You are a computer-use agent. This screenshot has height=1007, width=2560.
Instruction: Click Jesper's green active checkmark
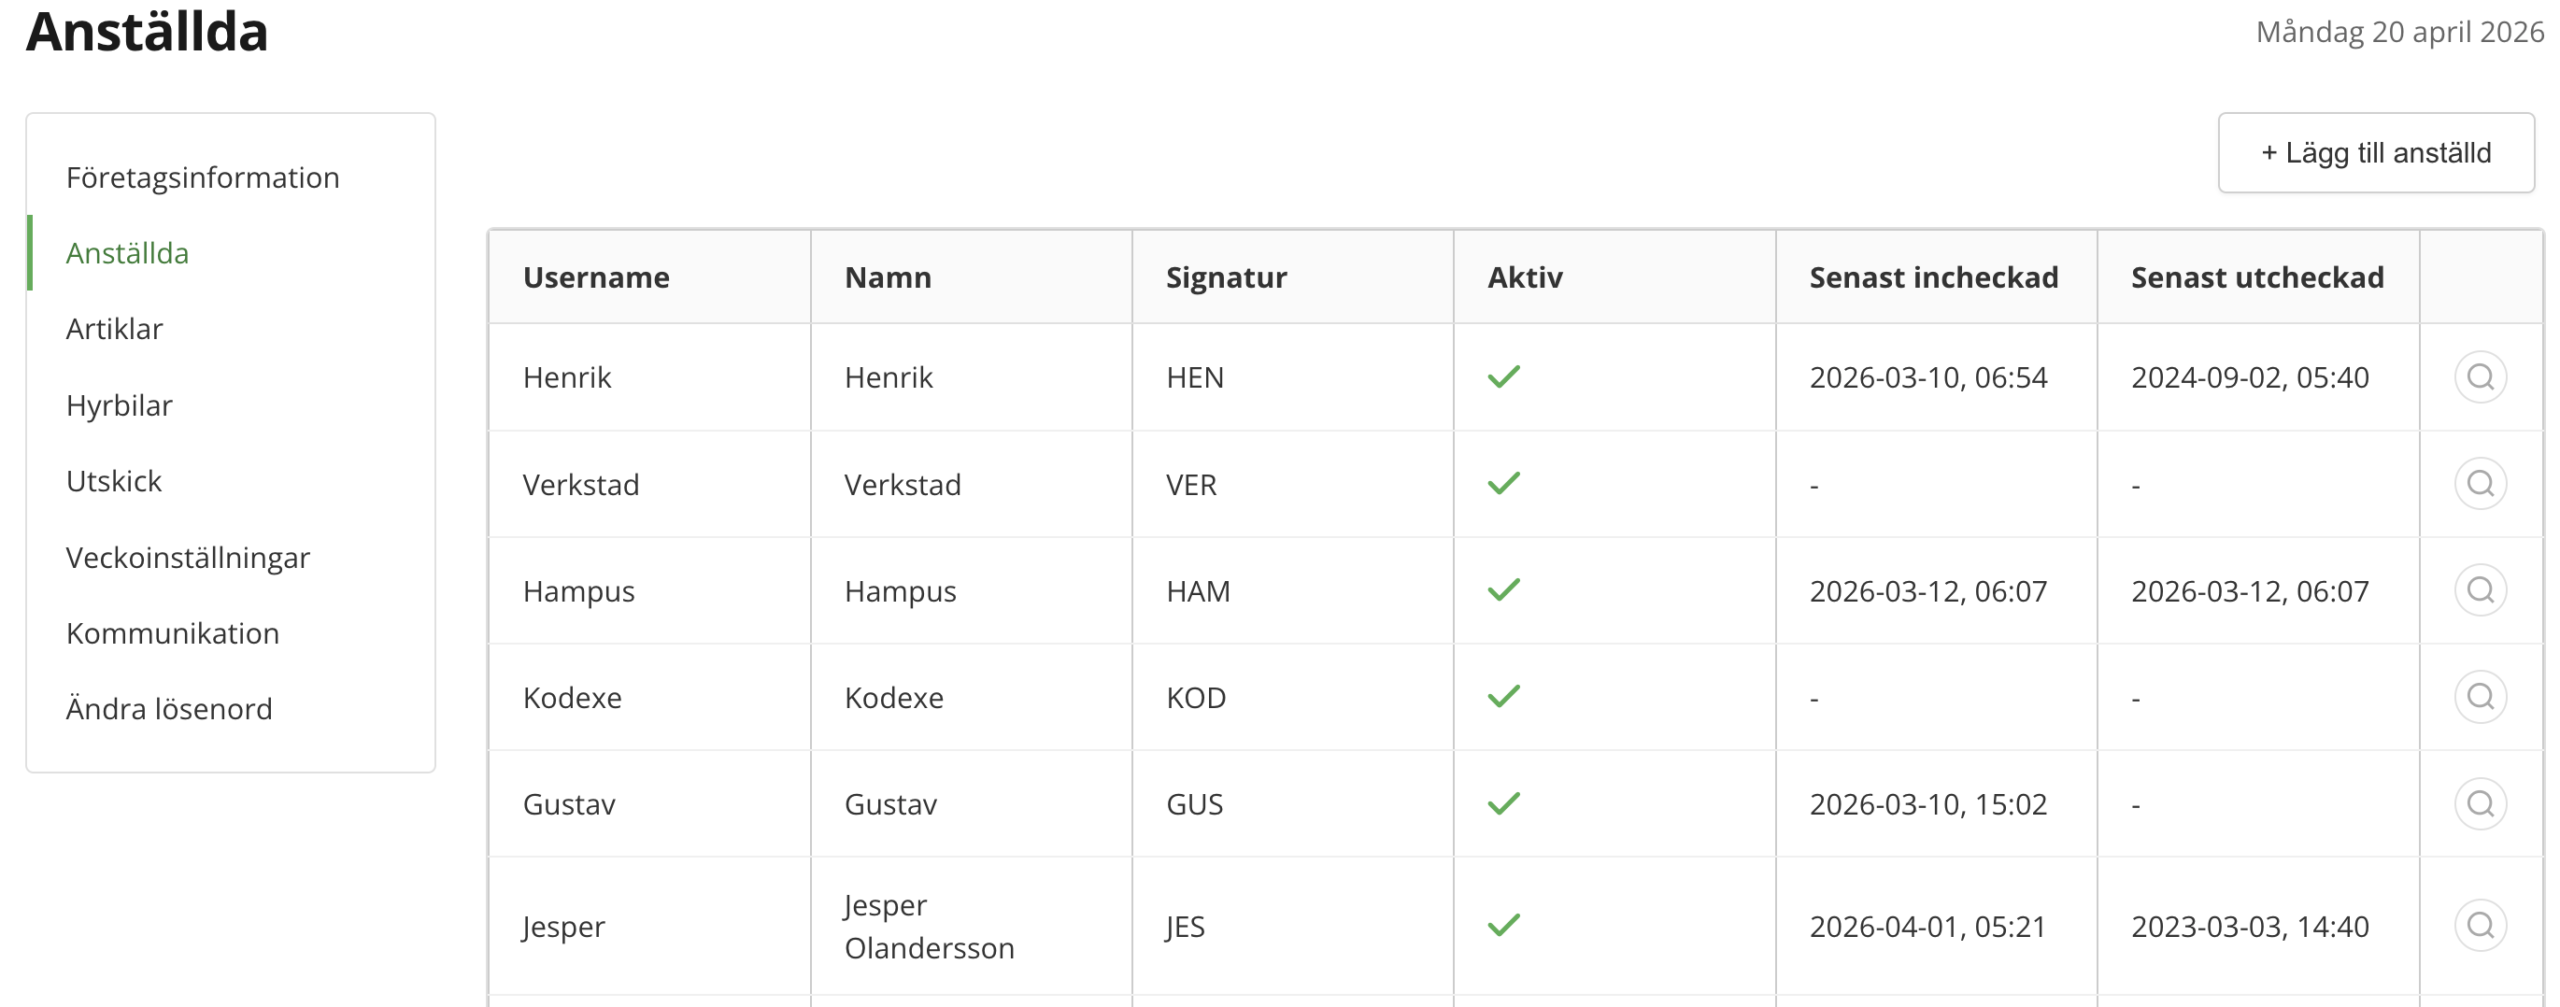[1503, 925]
